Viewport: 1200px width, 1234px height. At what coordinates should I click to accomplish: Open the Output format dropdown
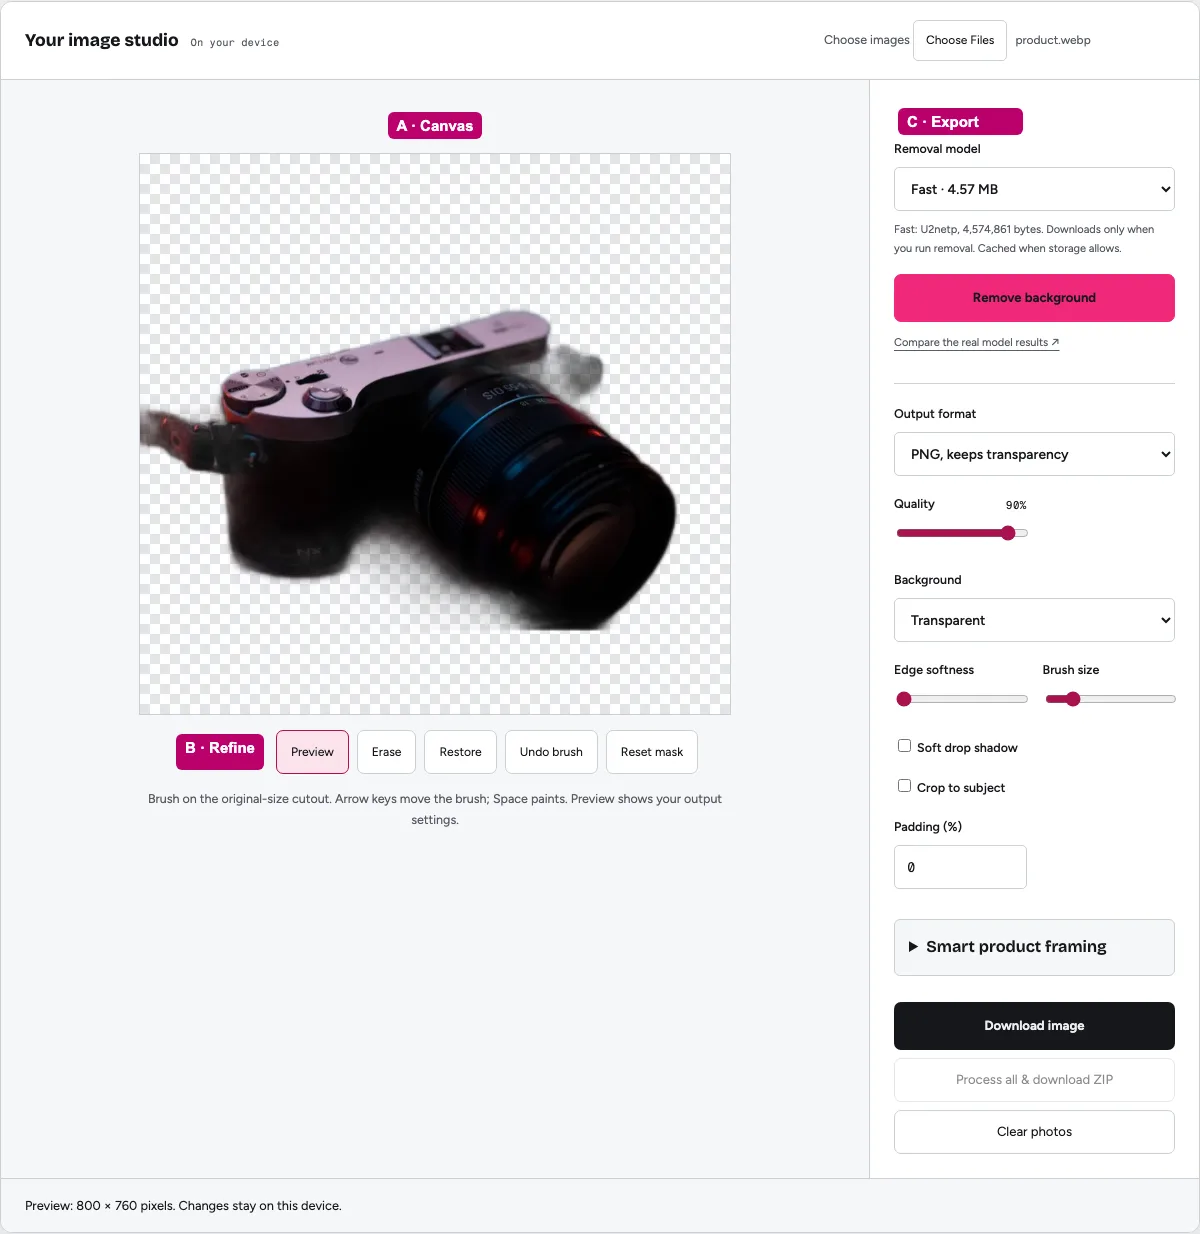click(1034, 454)
